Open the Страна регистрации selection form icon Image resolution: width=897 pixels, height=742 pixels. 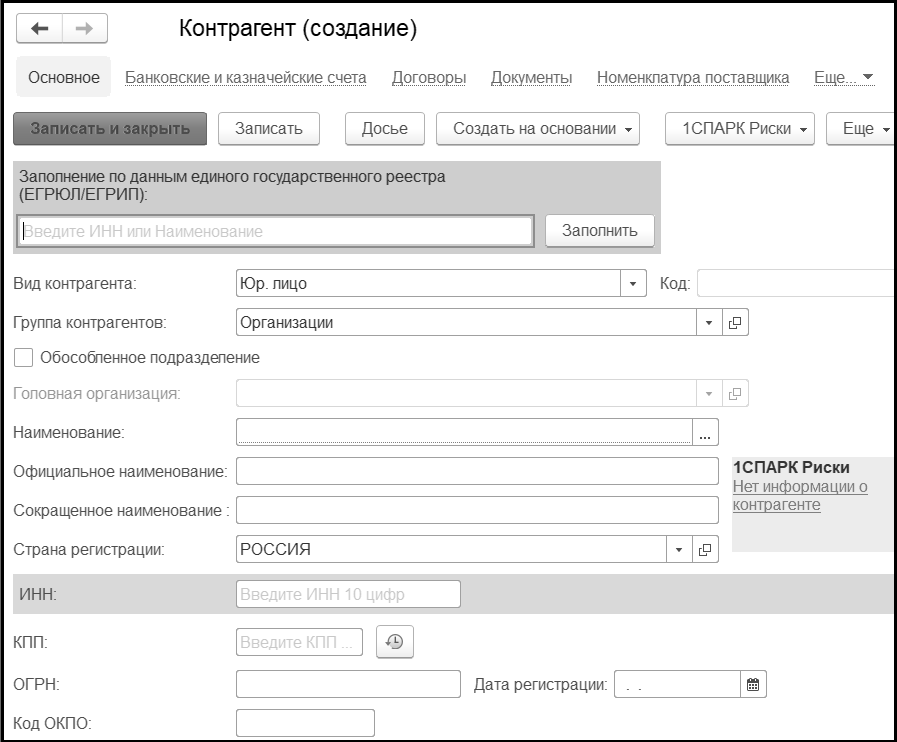pyautogui.click(x=705, y=550)
